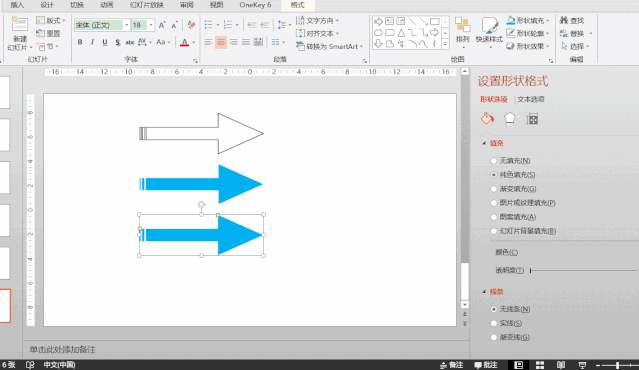The image size is (639, 370).
Task: Toggle Bold formatting in font group
Action: (x=80, y=42)
